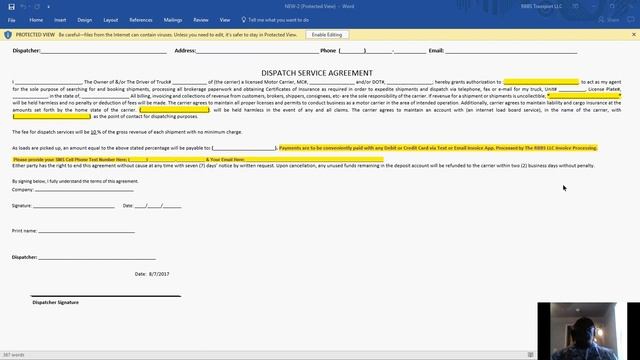Click the DISPATCH SERVICE AGREEMENT heading
640x360 pixels.
click(317, 73)
